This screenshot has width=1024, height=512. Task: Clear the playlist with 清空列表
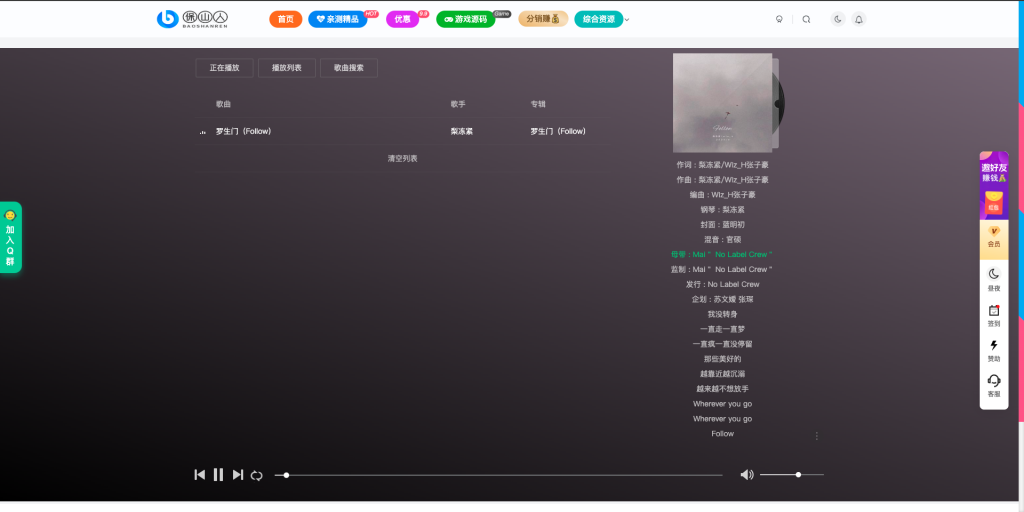[x=402, y=159]
